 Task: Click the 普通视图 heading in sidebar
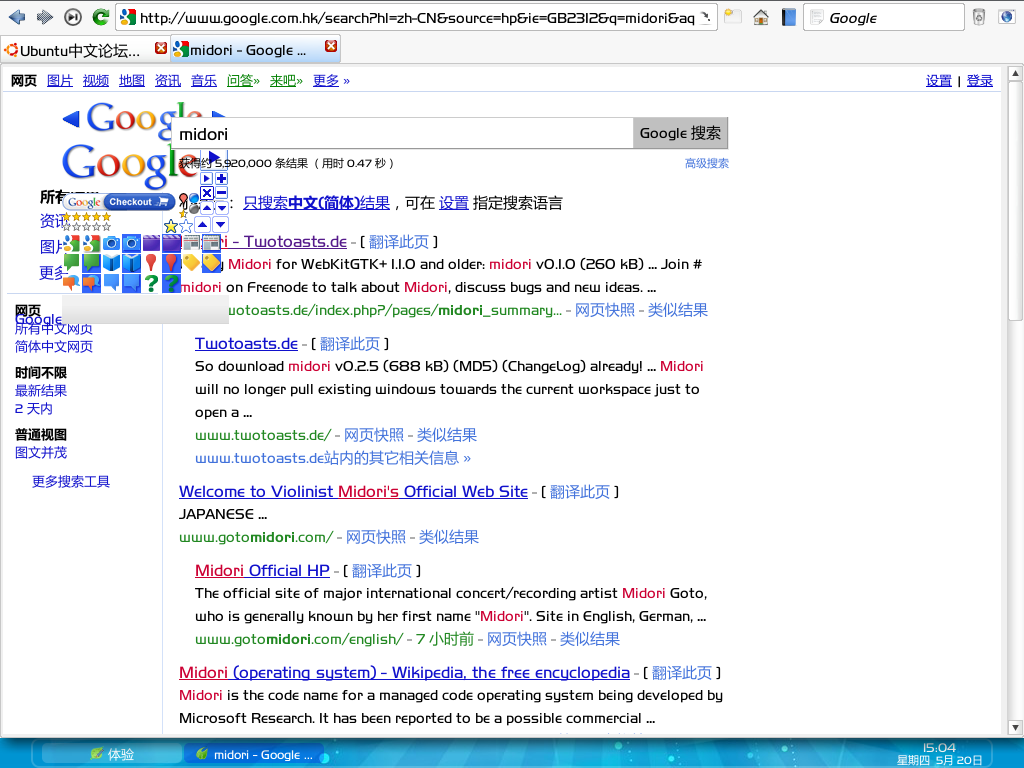click(40, 435)
